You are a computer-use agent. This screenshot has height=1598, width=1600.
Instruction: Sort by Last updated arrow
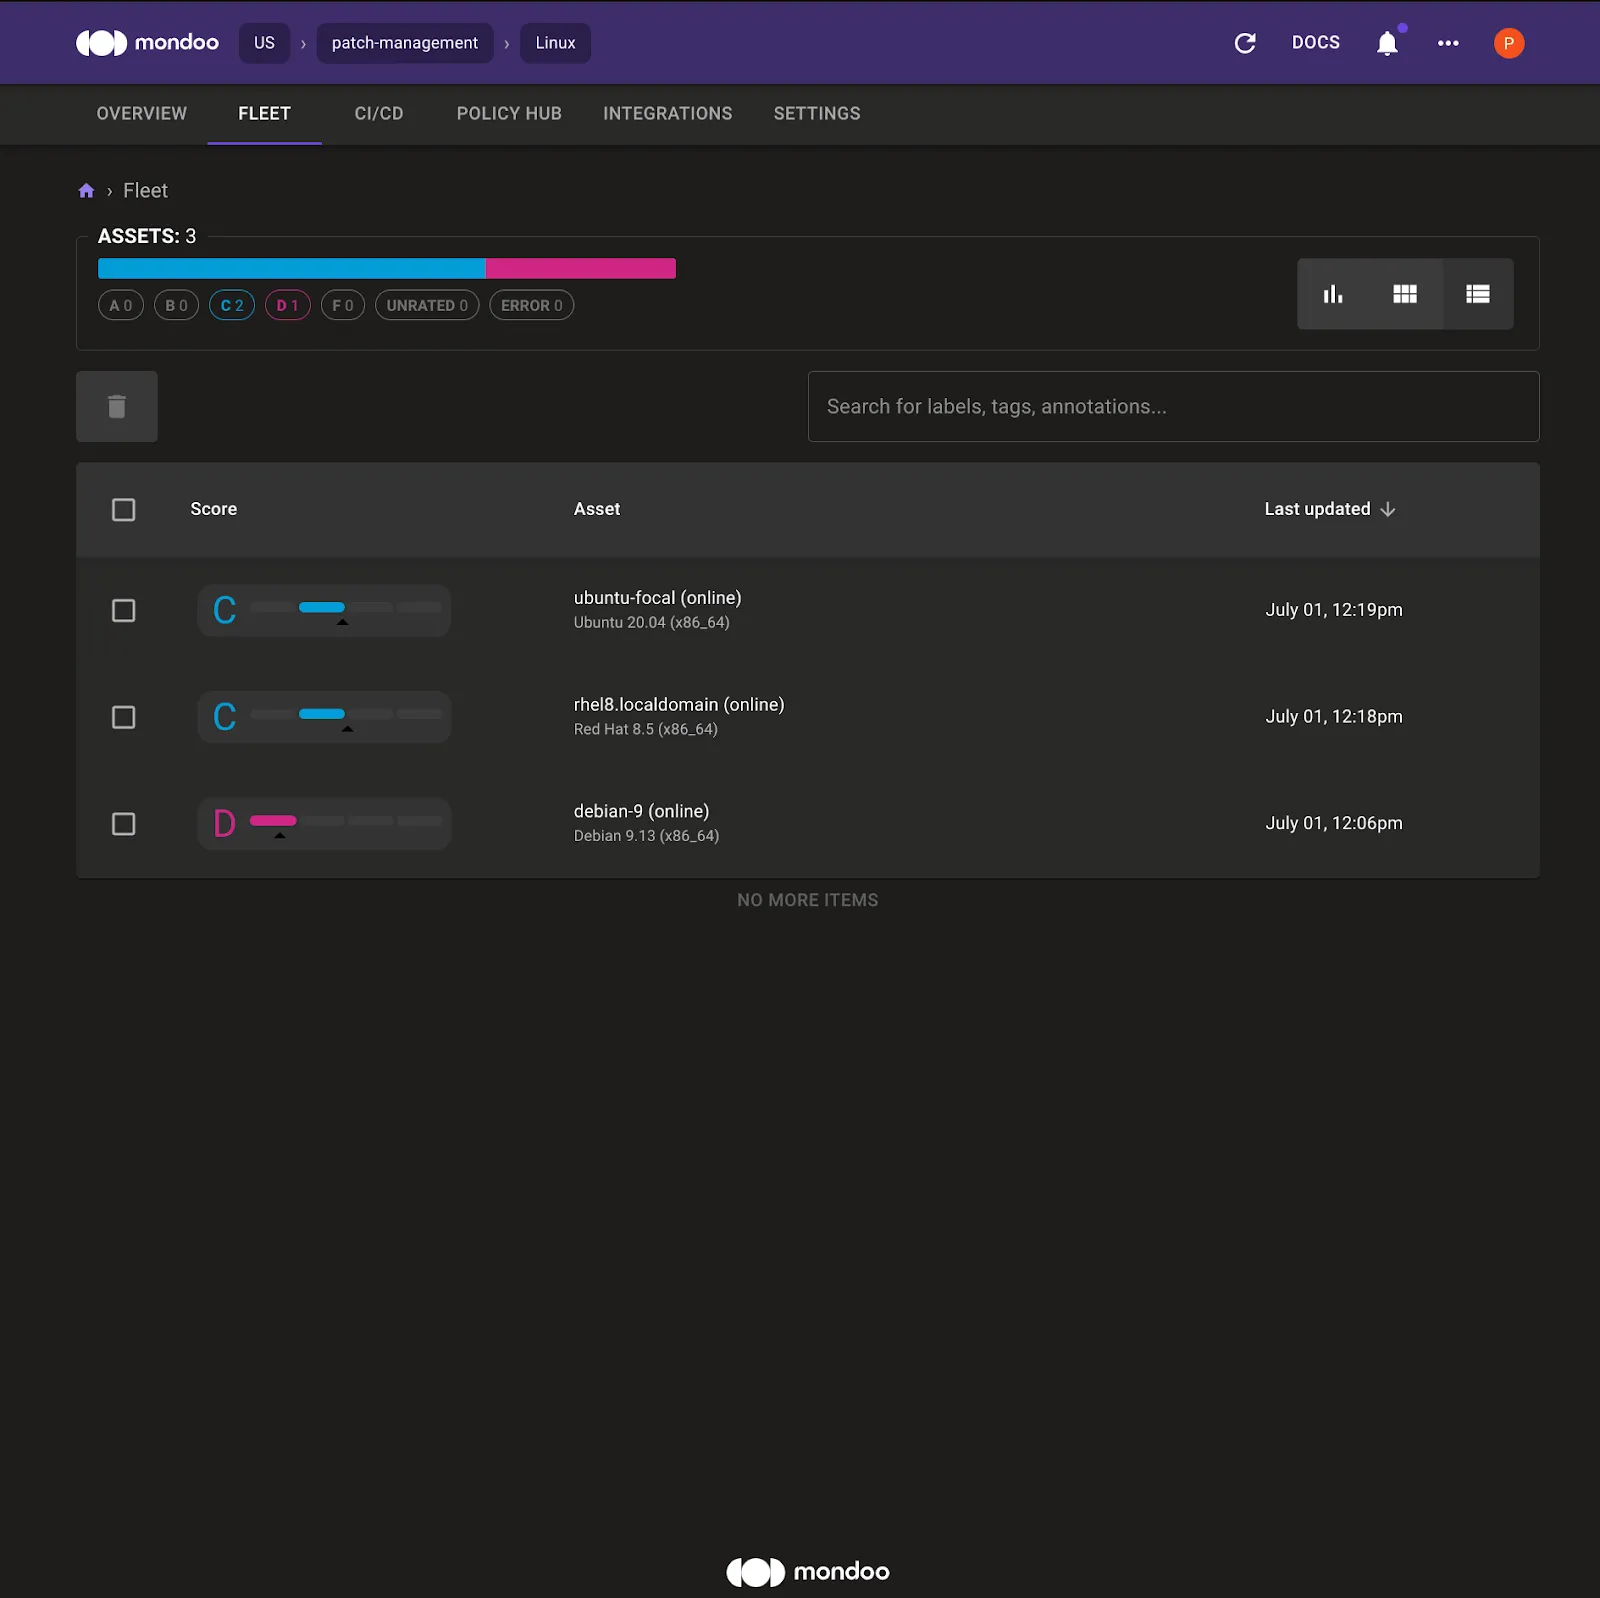point(1388,509)
